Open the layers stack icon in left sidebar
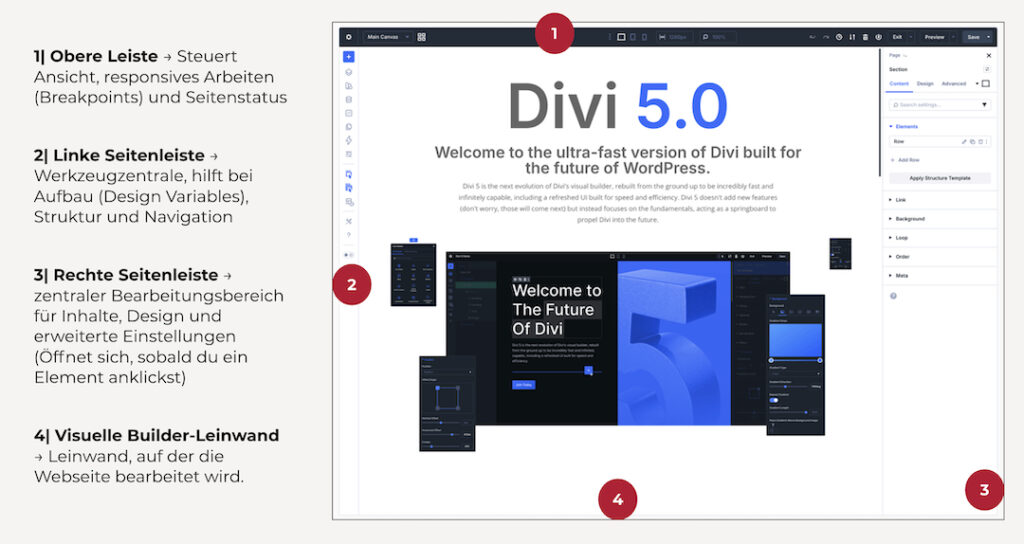Viewport: 1024px width, 544px height. pos(349,72)
